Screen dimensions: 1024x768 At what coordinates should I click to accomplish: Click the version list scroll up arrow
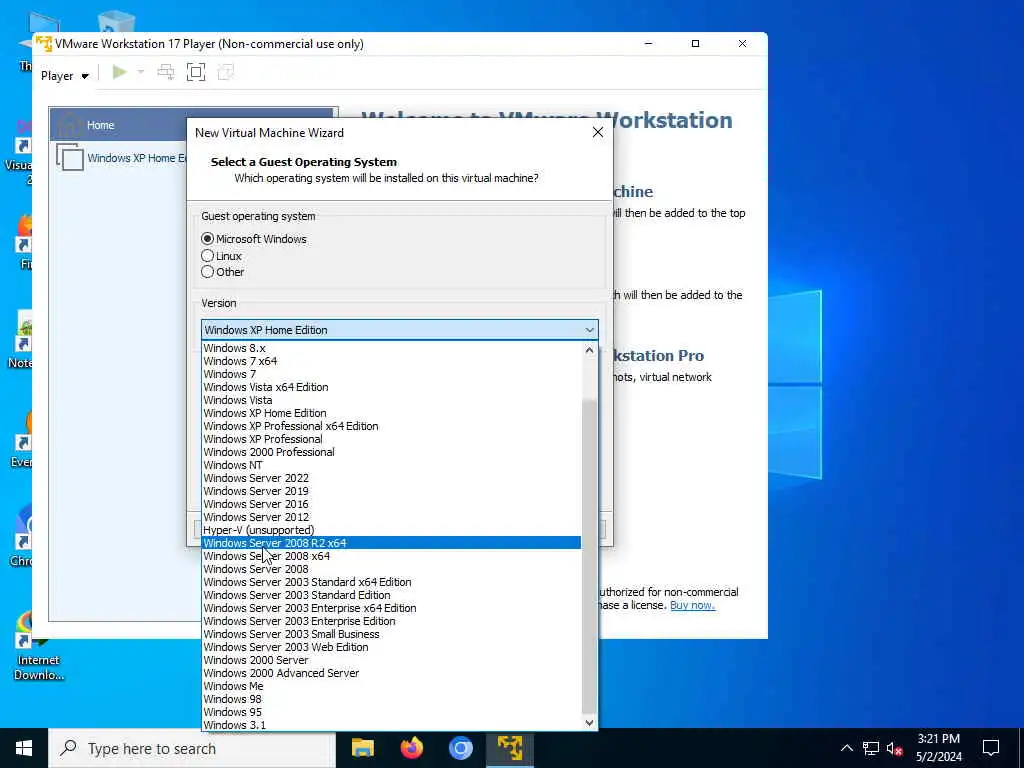pyautogui.click(x=589, y=350)
